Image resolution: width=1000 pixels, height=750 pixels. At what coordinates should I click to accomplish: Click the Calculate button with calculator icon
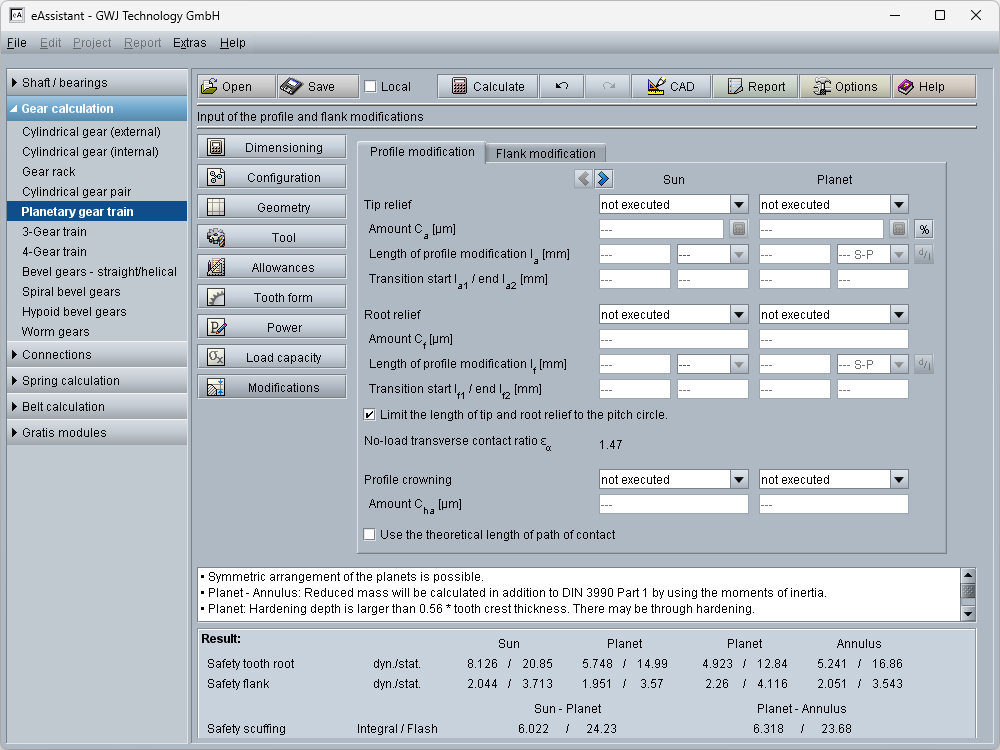[x=488, y=87]
